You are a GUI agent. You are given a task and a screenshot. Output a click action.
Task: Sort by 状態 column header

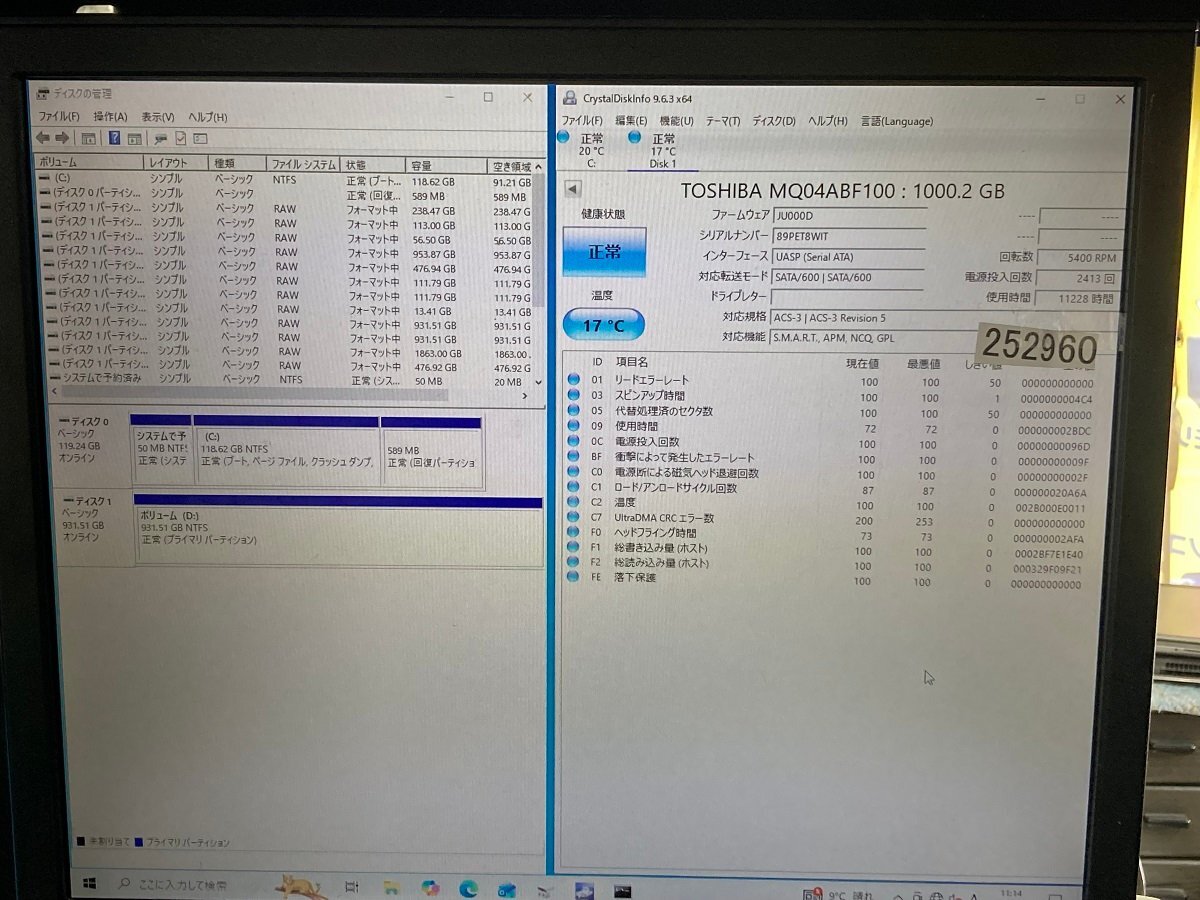[371, 164]
